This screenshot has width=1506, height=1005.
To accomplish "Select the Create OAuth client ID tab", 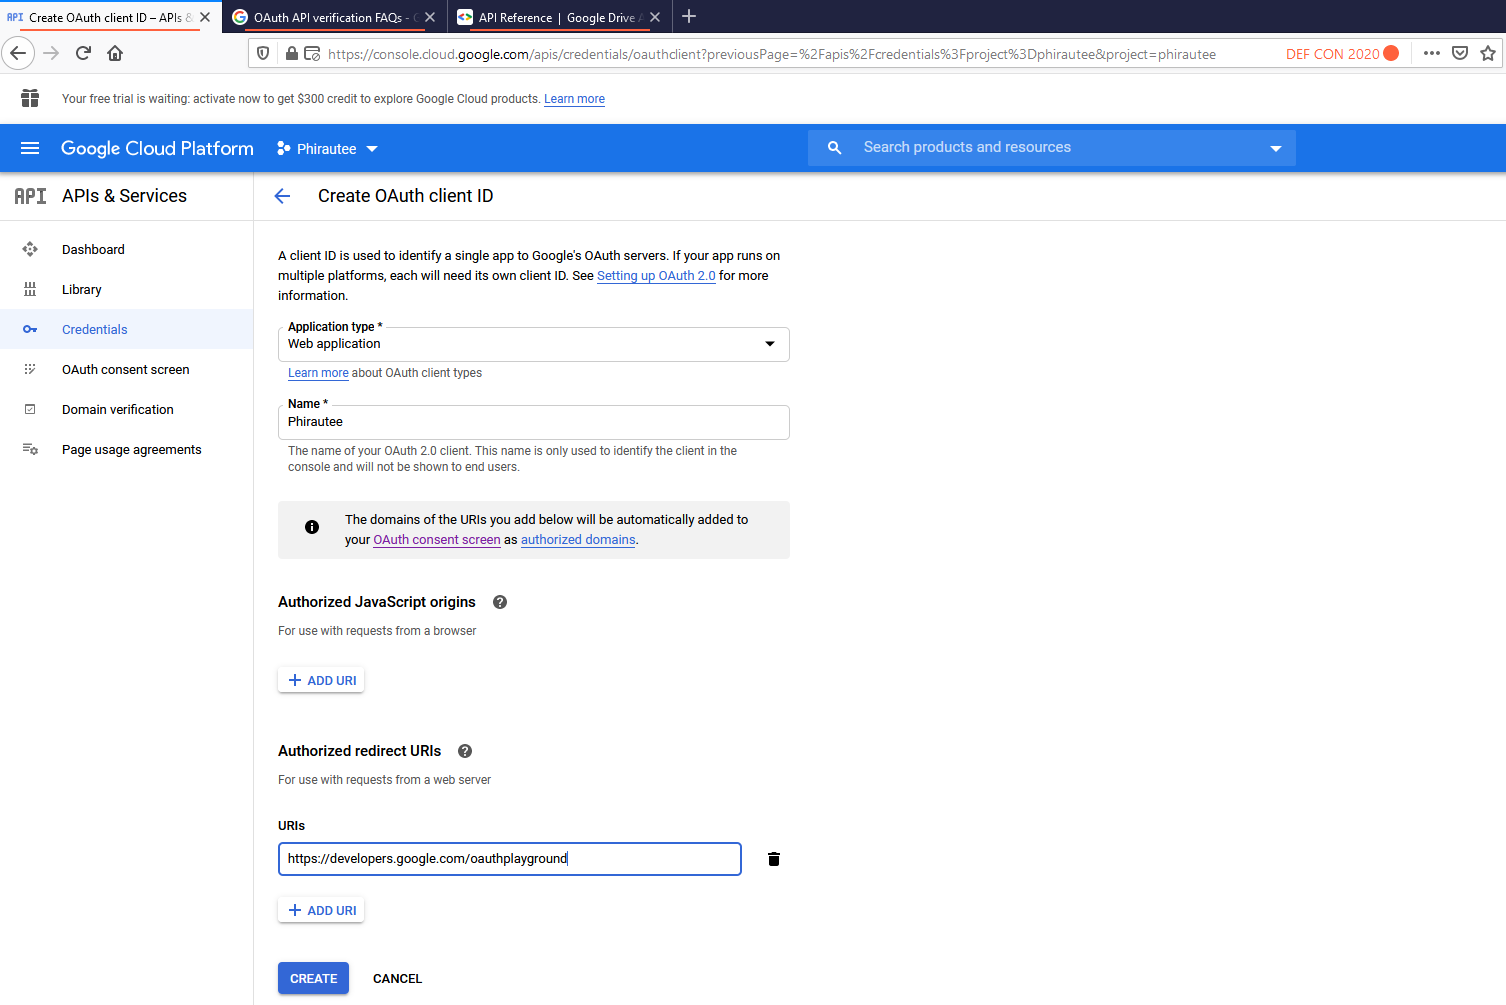I will point(110,17).
